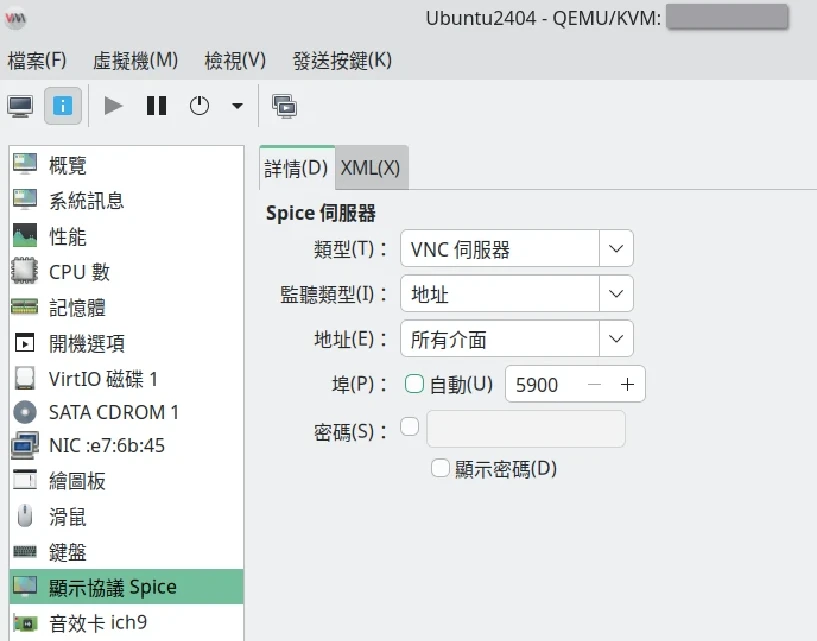This screenshot has width=817, height=641.
Task: Increase the port number with plus button
Action: pos(627,385)
